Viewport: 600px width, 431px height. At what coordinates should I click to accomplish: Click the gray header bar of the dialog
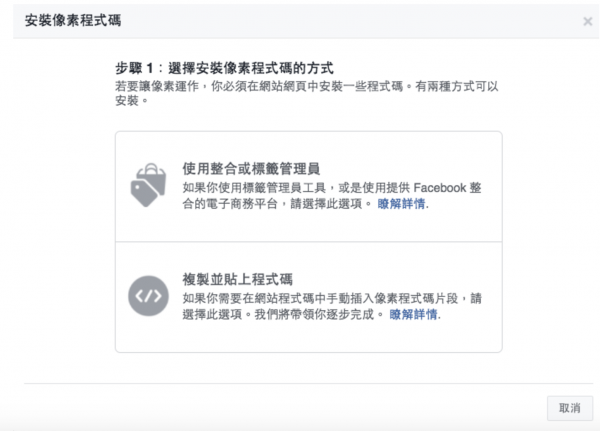(x=306, y=21)
